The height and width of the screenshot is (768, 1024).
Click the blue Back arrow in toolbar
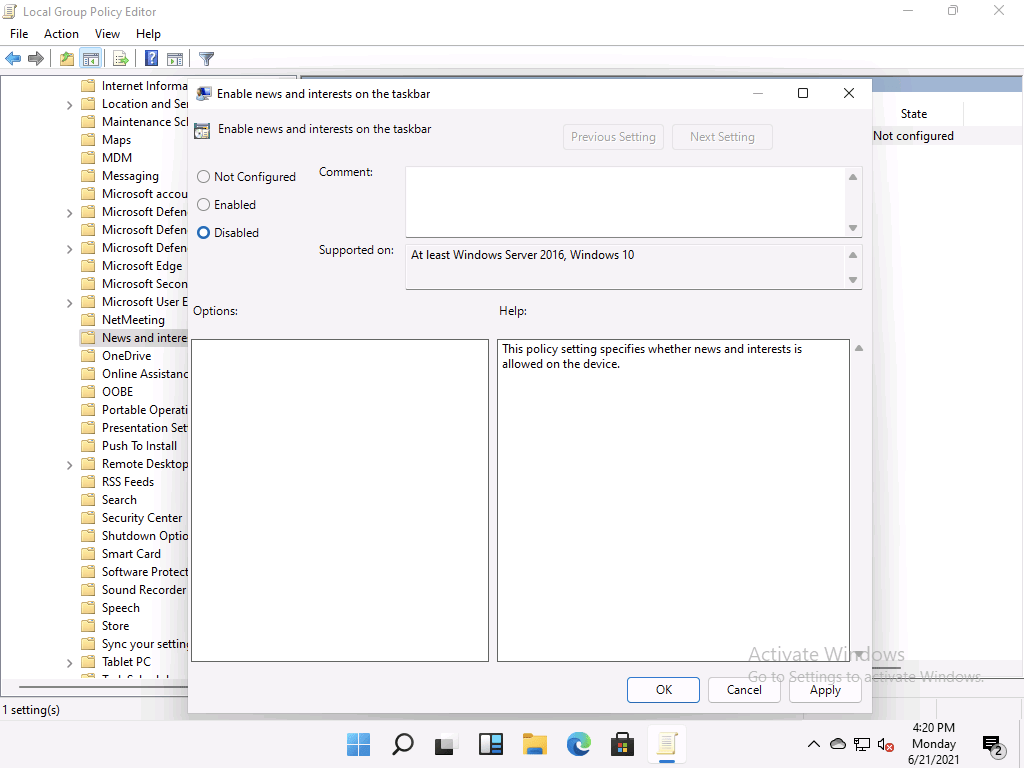(x=14, y=59)
